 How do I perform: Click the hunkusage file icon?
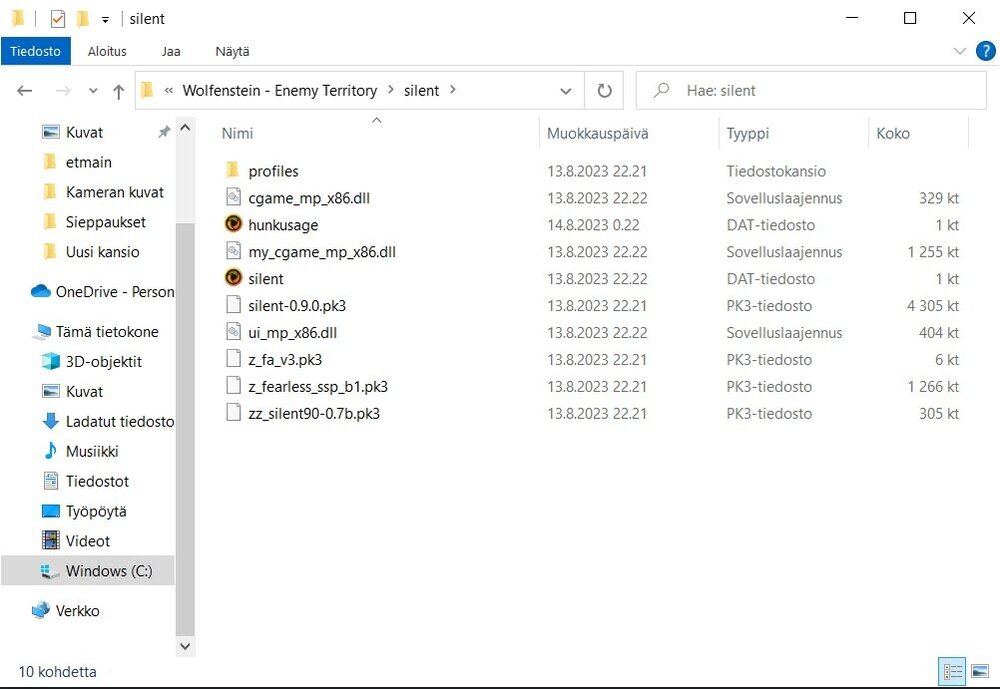[233, 224]
